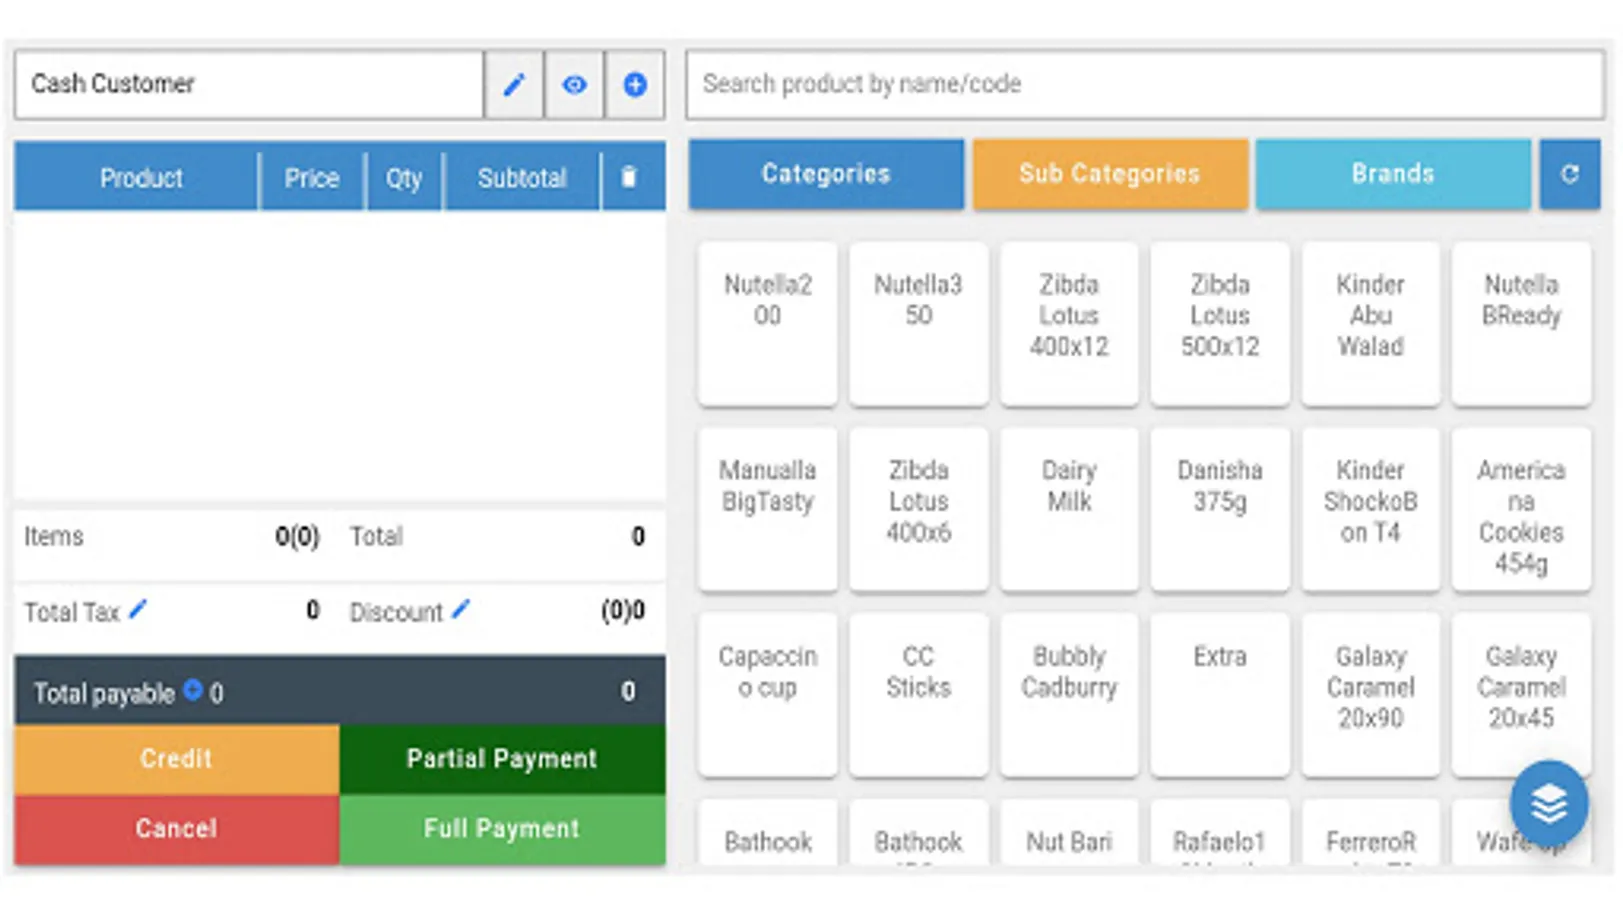Open the floating layers button
Viewport: 1623px width, 900px height.
1548,803
